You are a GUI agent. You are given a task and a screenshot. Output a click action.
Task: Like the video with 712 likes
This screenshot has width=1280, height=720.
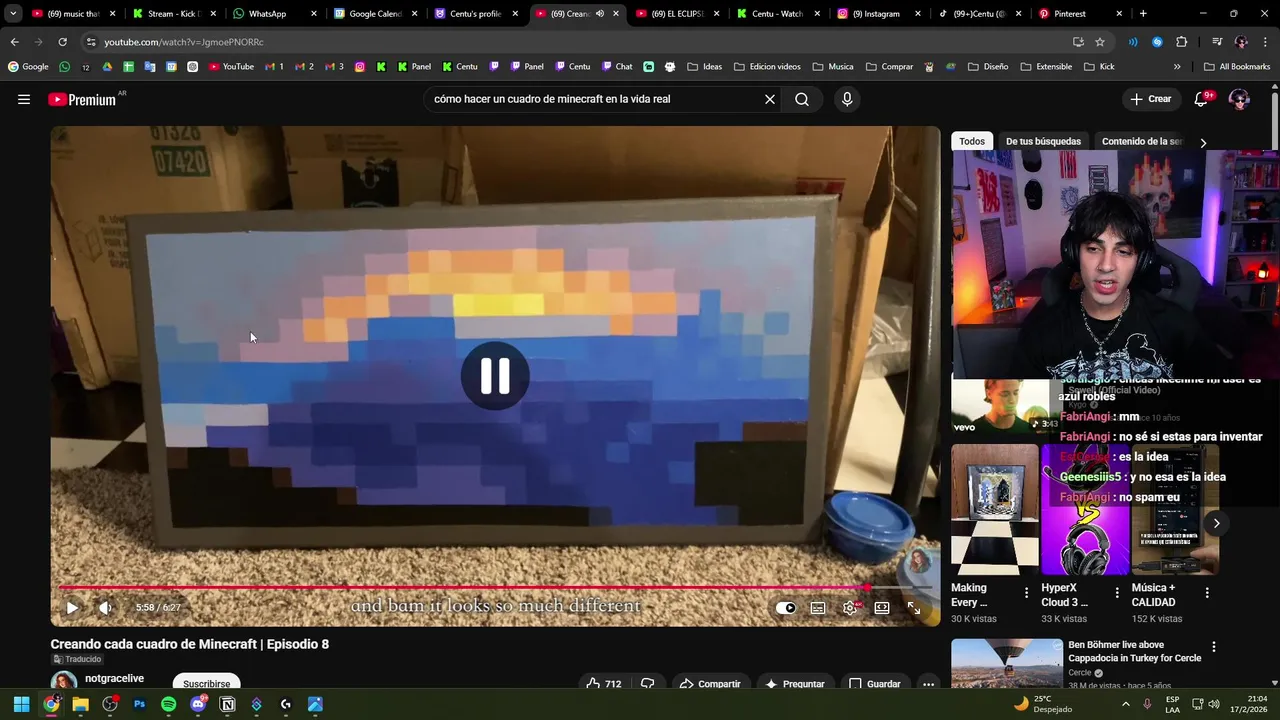click(604, 684)
